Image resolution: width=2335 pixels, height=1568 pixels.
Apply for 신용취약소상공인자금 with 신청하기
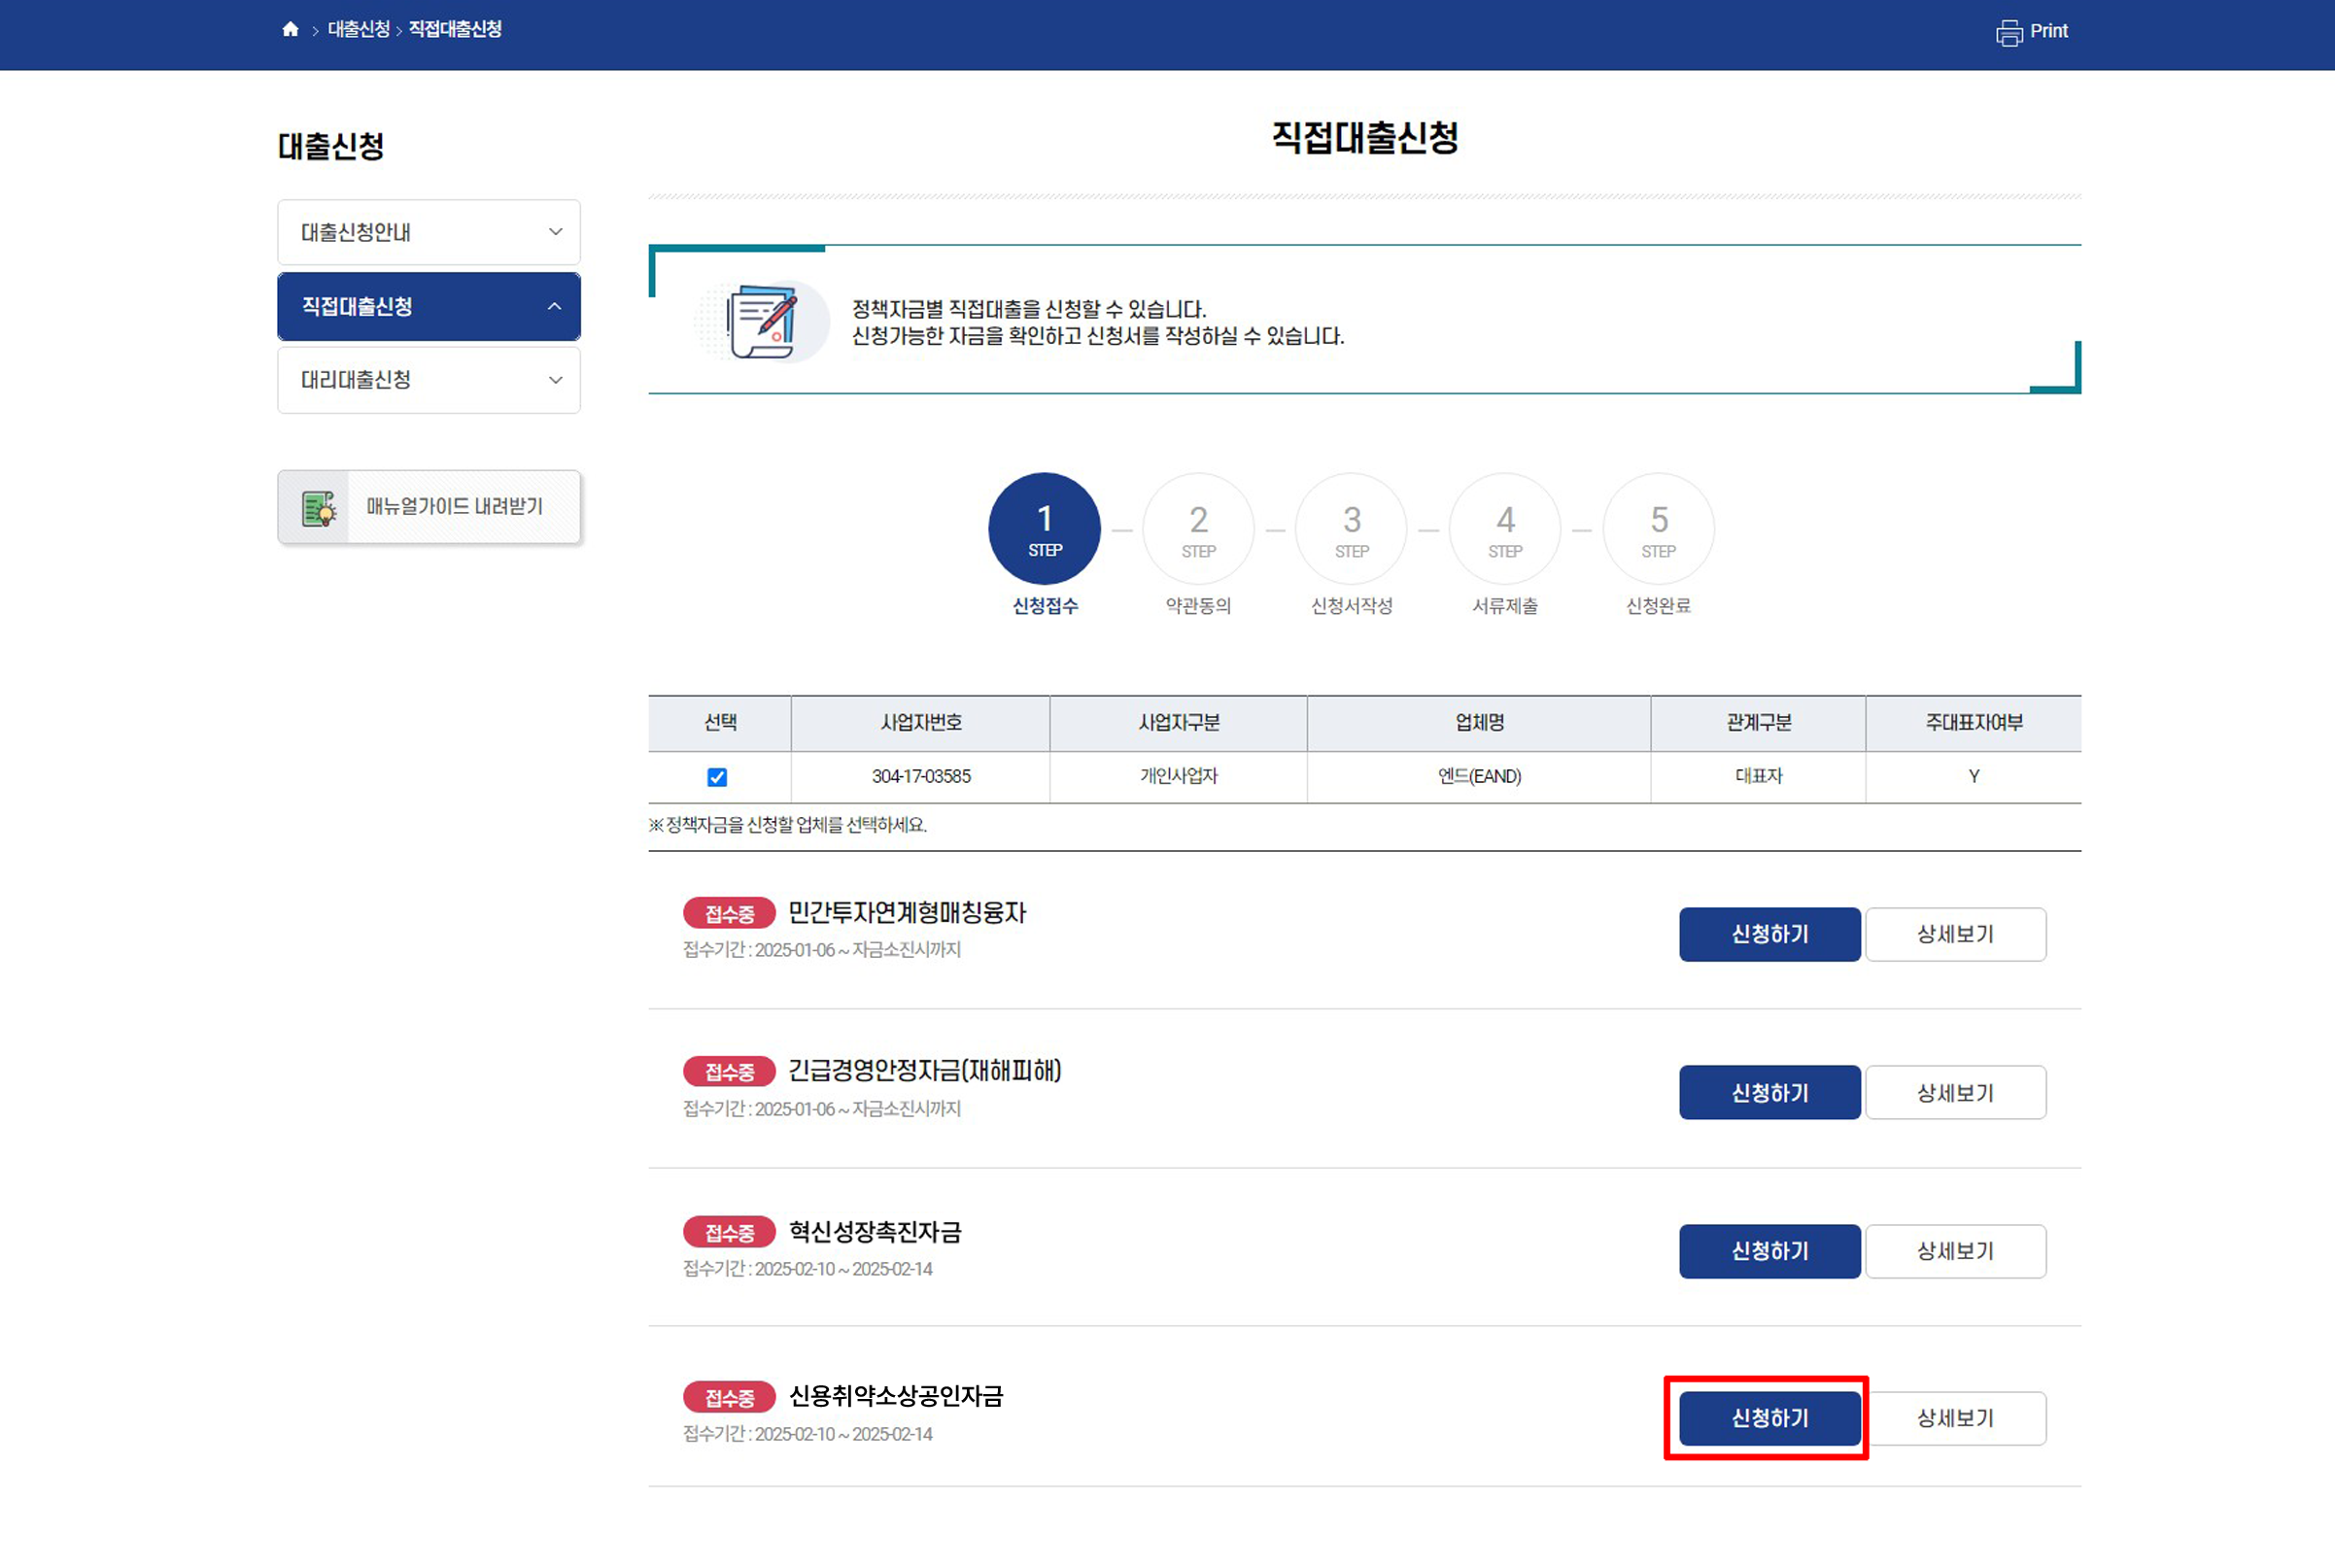click(1769, 1418)
